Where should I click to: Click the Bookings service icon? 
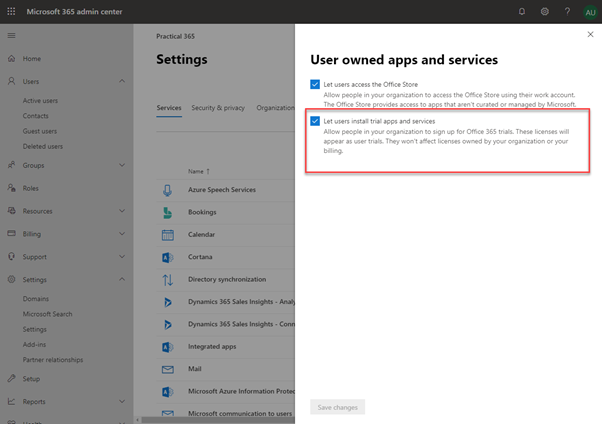[x=167, y=212]
